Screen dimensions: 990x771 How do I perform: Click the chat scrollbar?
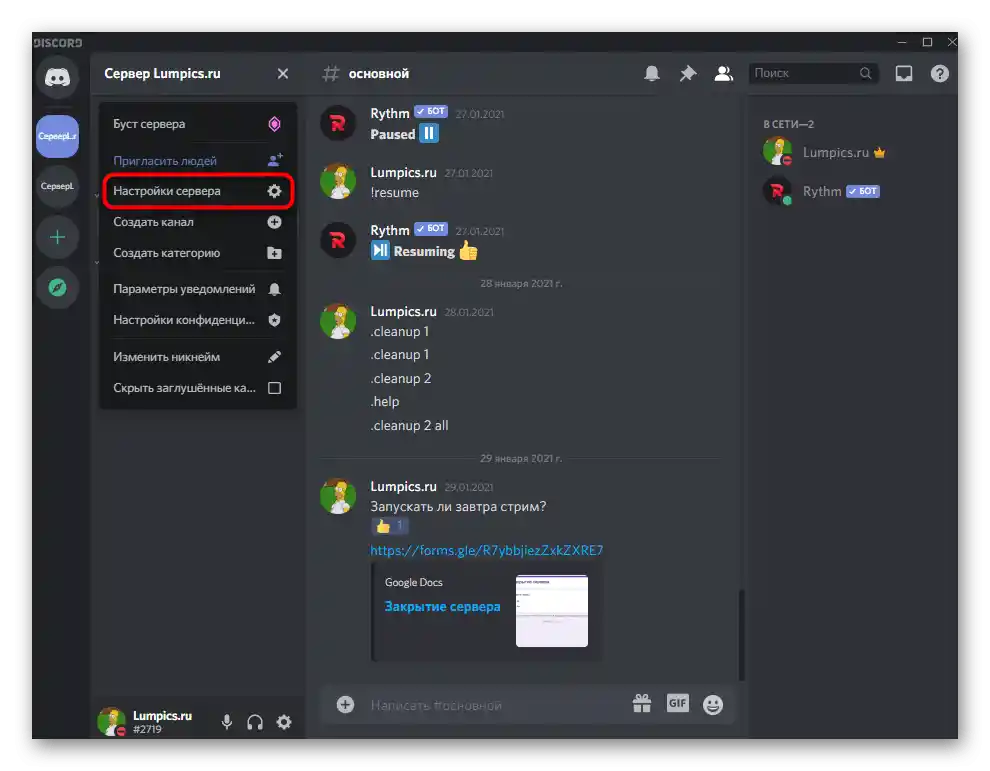(741, 635)
